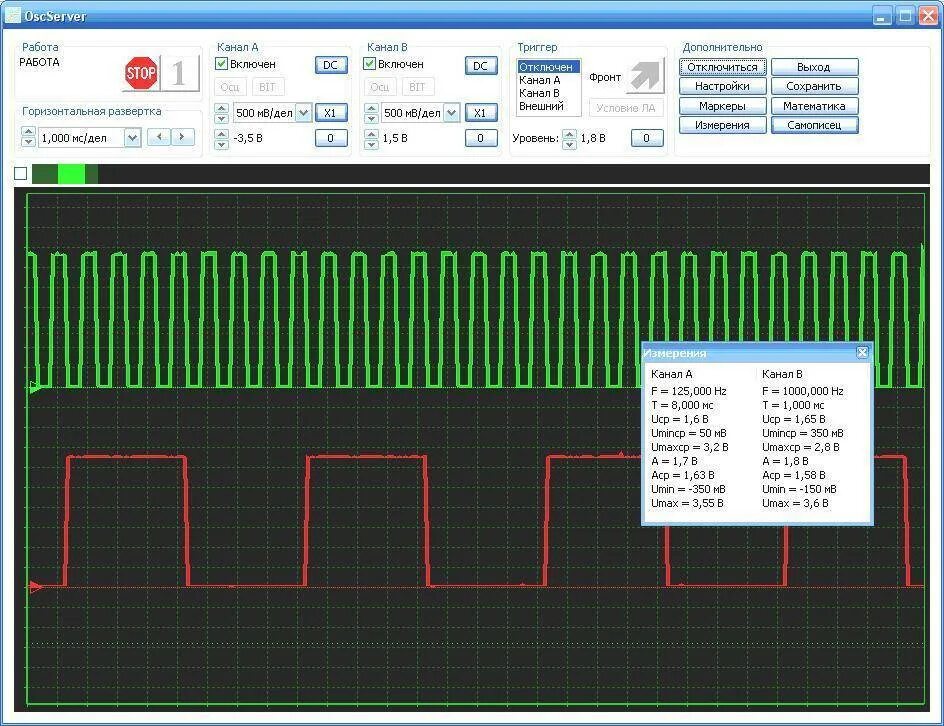Viewport: 944px width, 726px height.
Task: Click the Самописец button
Action: point(814,125)
